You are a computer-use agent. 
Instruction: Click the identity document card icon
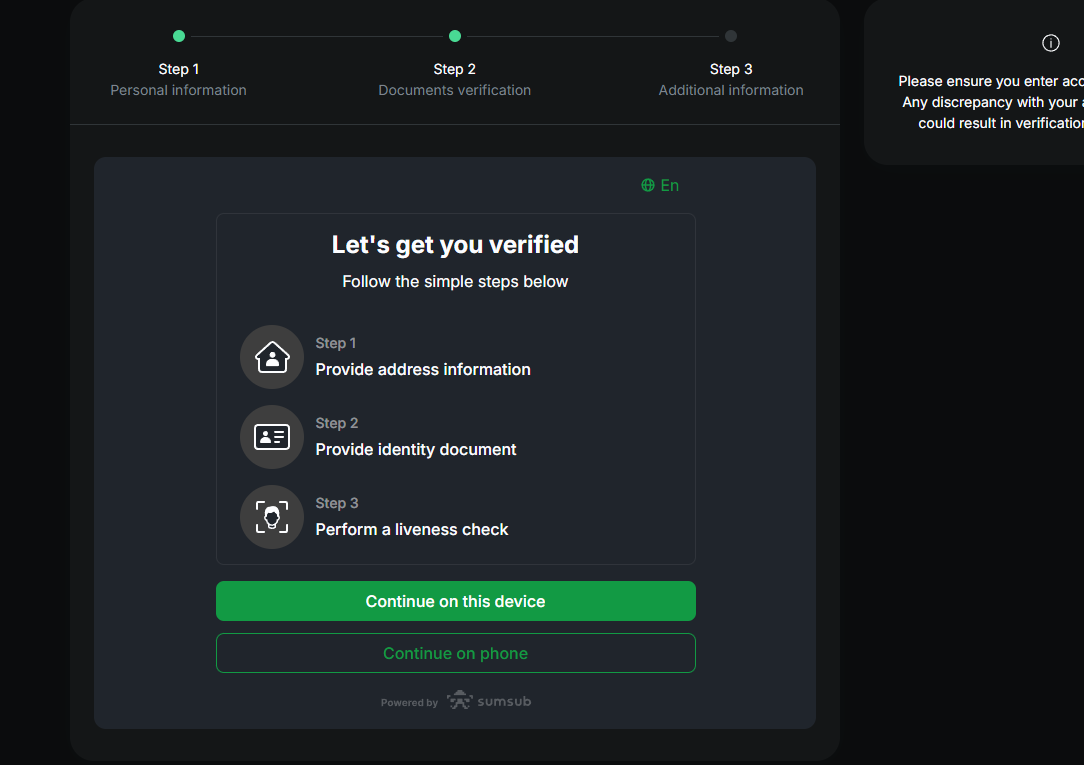point(272,437)
